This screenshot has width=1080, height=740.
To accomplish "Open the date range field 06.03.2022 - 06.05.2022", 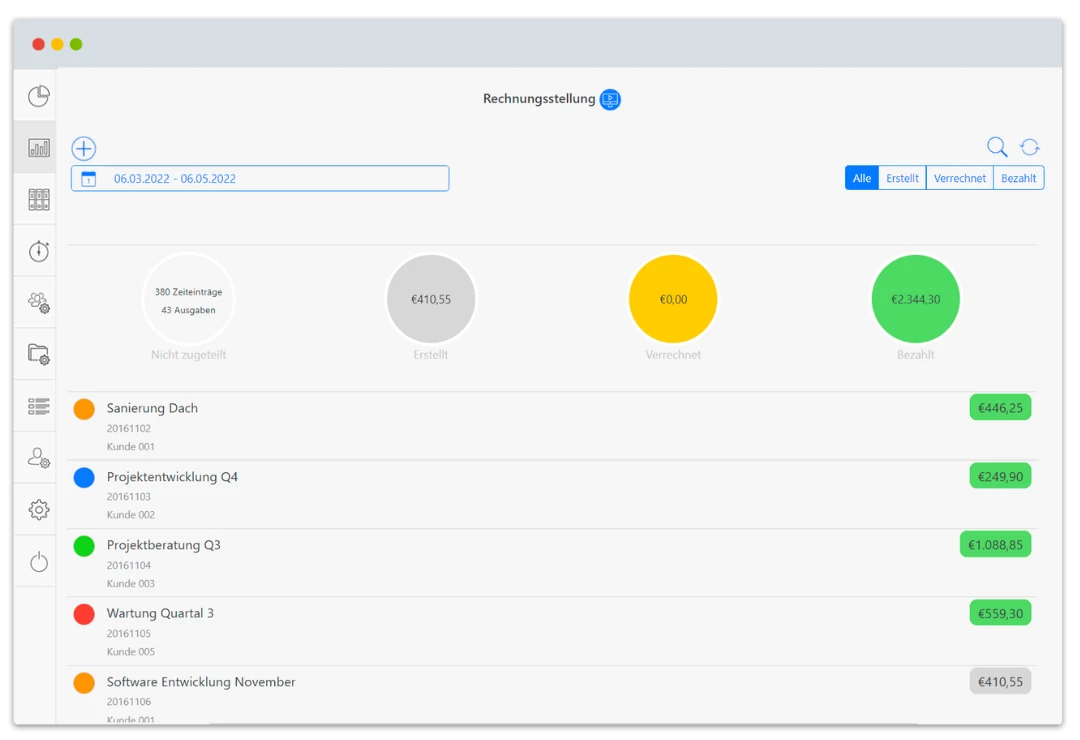I will pyautogui.click(x=260, y=178).
